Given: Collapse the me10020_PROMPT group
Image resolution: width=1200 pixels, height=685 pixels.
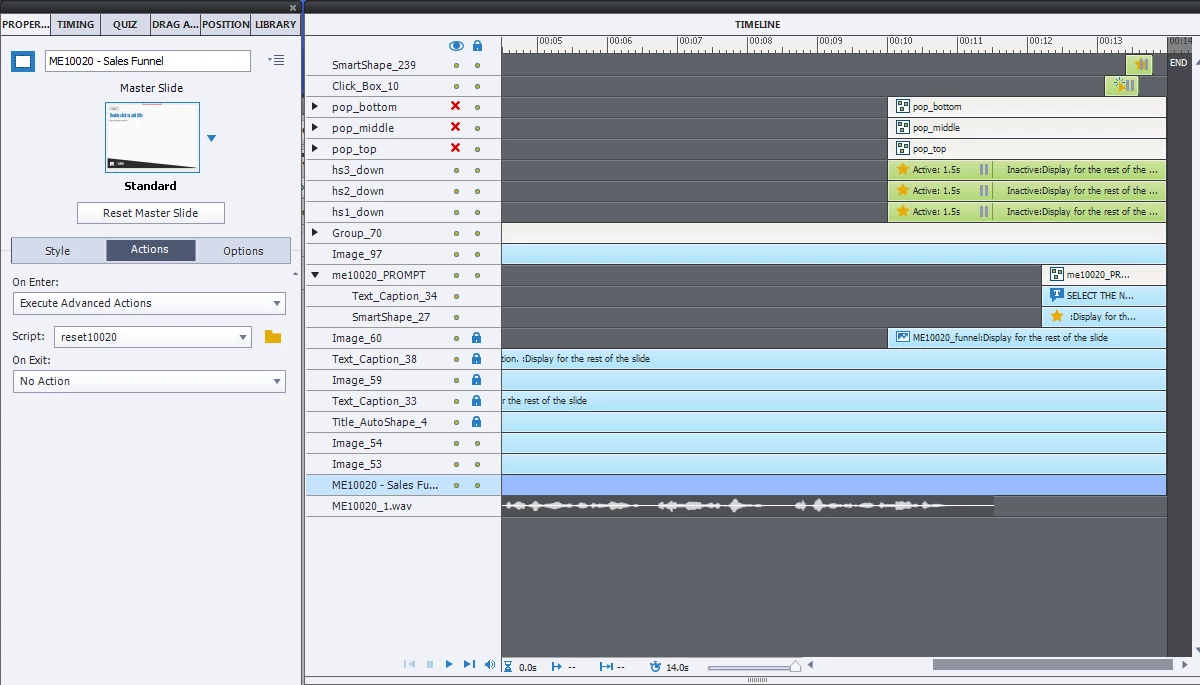Looking at the screenshot, I should coord(315,275).
